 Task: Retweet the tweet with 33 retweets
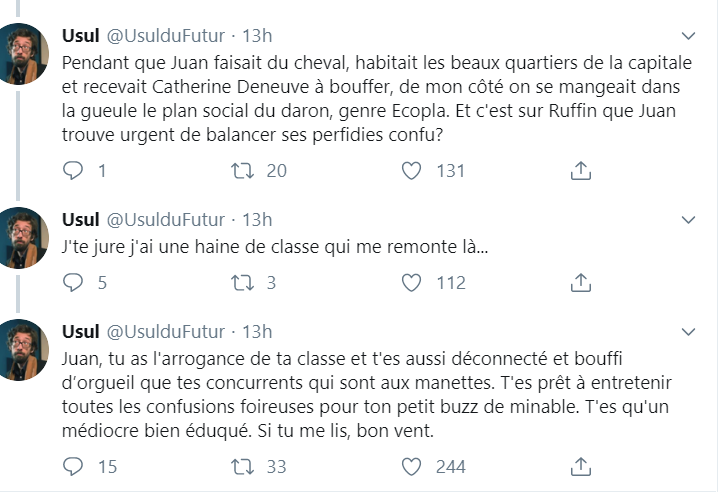pyautogui.click(x=243, y=467)
